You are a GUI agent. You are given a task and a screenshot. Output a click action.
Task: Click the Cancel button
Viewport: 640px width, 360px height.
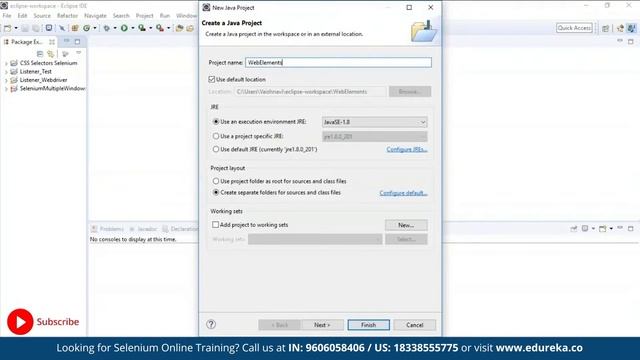coord(415,325)
